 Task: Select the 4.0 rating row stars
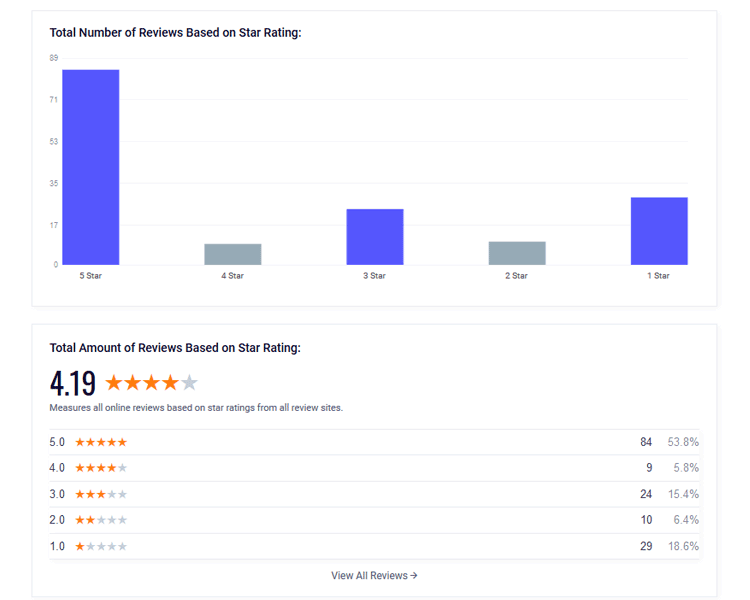101,468
